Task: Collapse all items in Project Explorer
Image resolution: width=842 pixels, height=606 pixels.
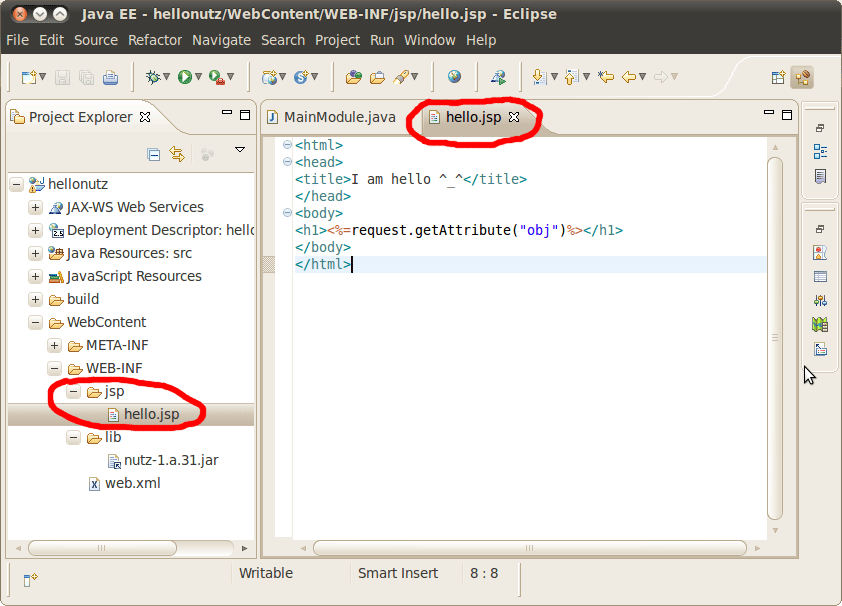Action: click(154, 154)
